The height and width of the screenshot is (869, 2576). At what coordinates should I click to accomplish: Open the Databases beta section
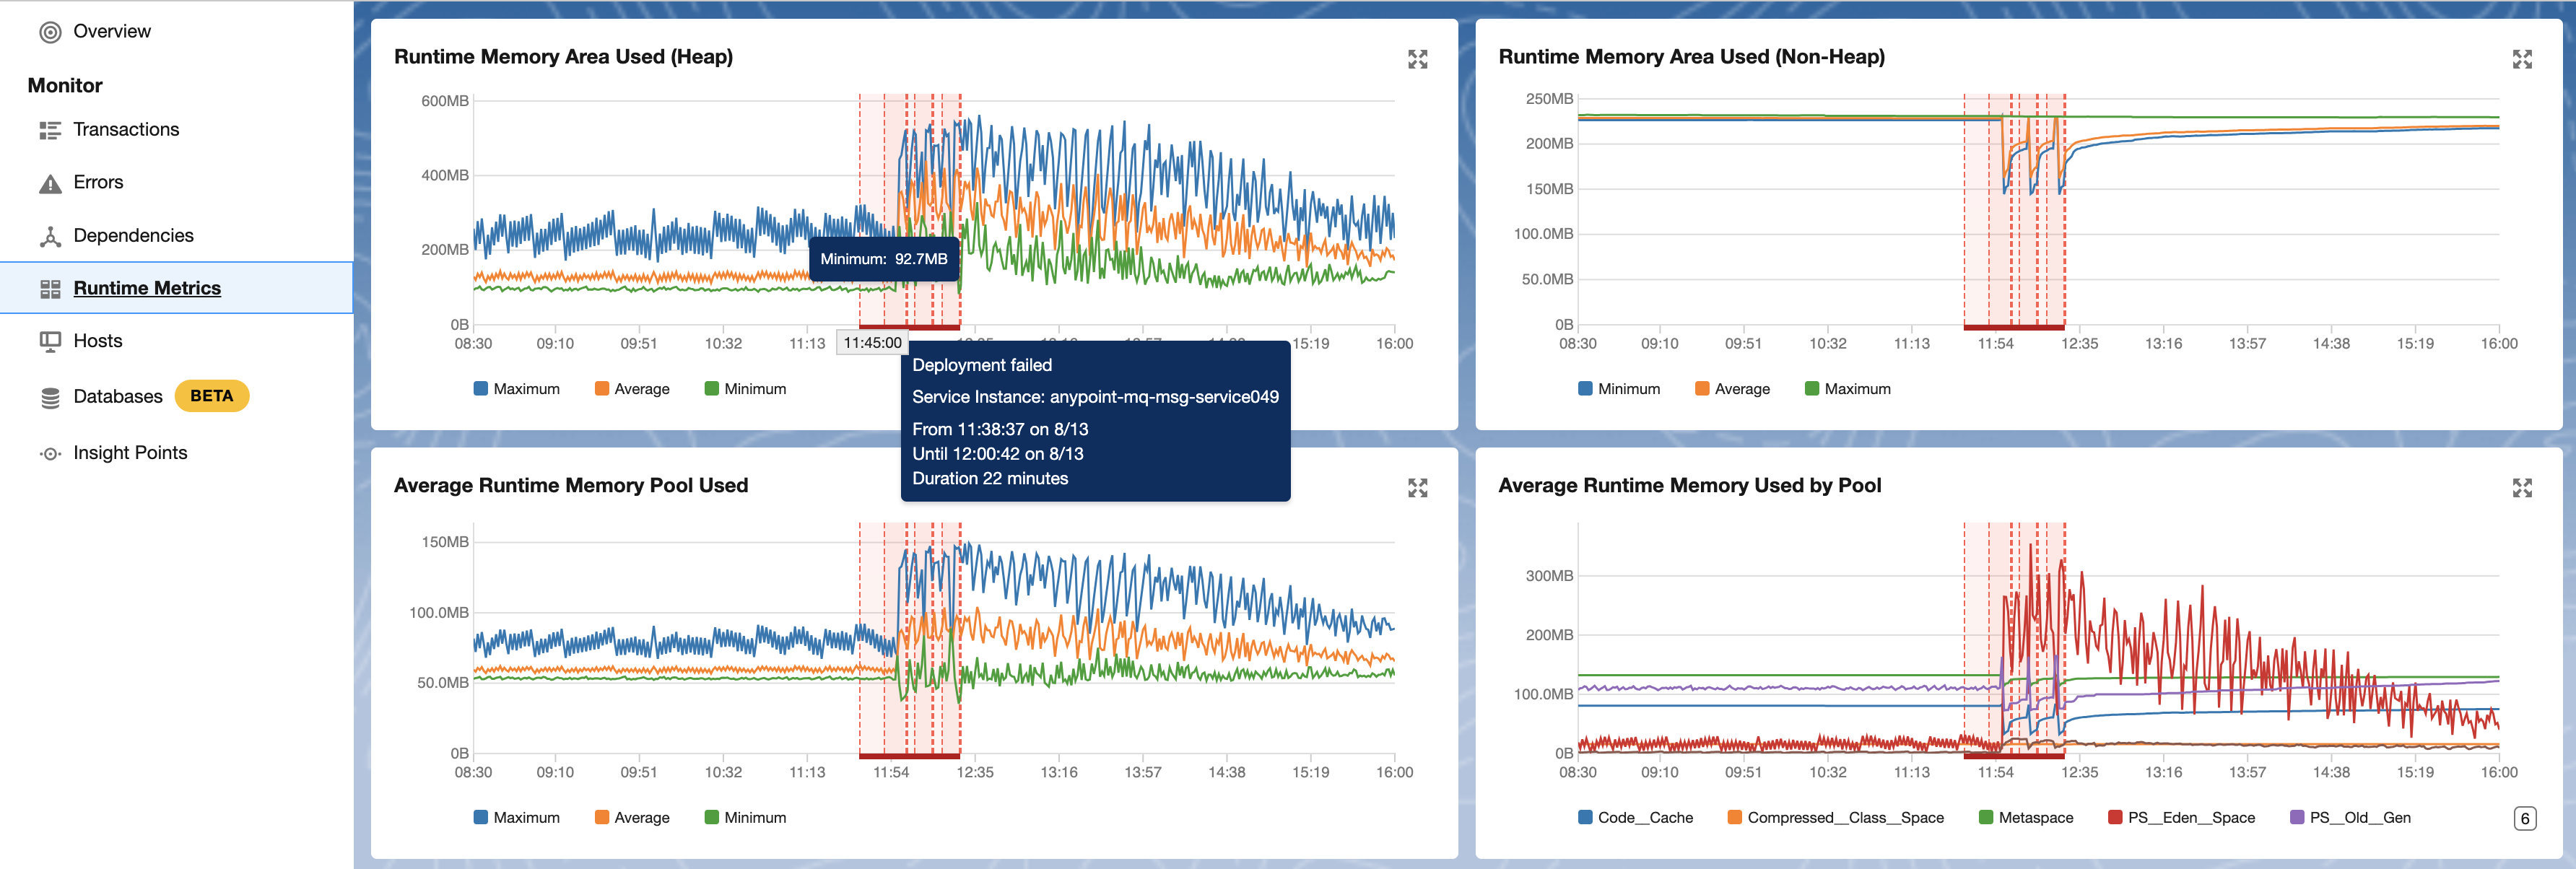pos(117,395)
